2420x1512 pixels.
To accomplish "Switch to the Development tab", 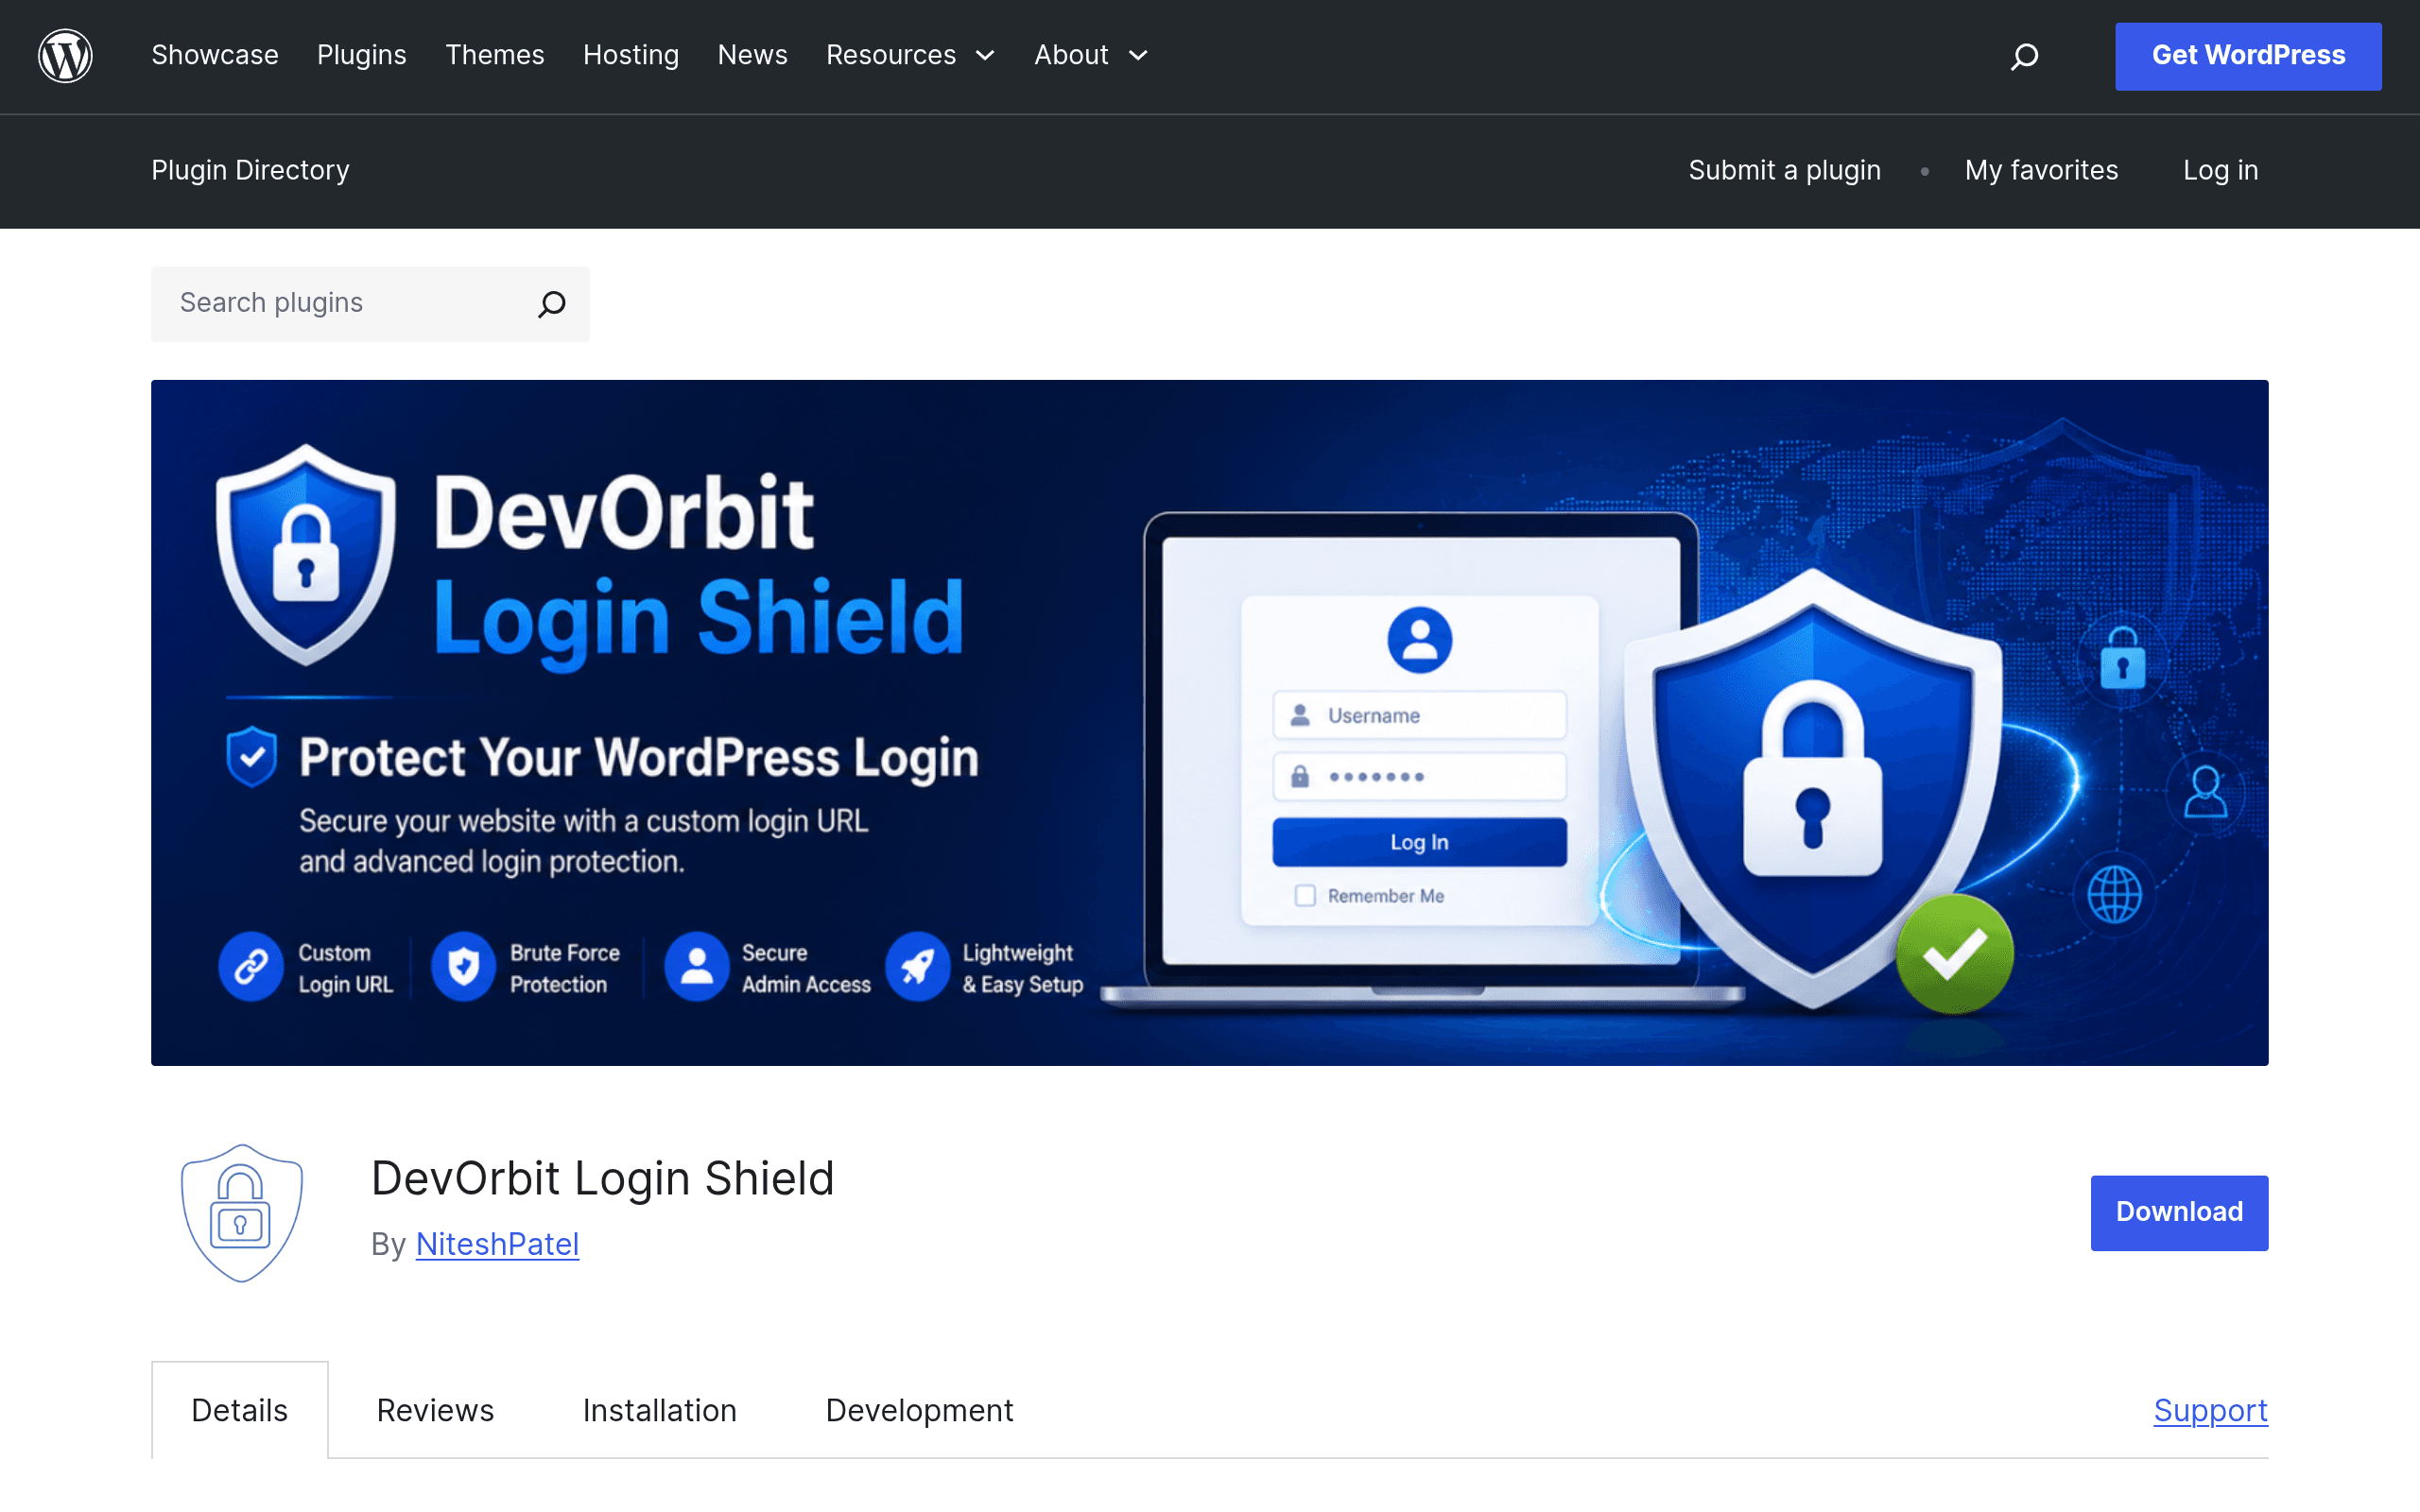I will coord(919,1410).
